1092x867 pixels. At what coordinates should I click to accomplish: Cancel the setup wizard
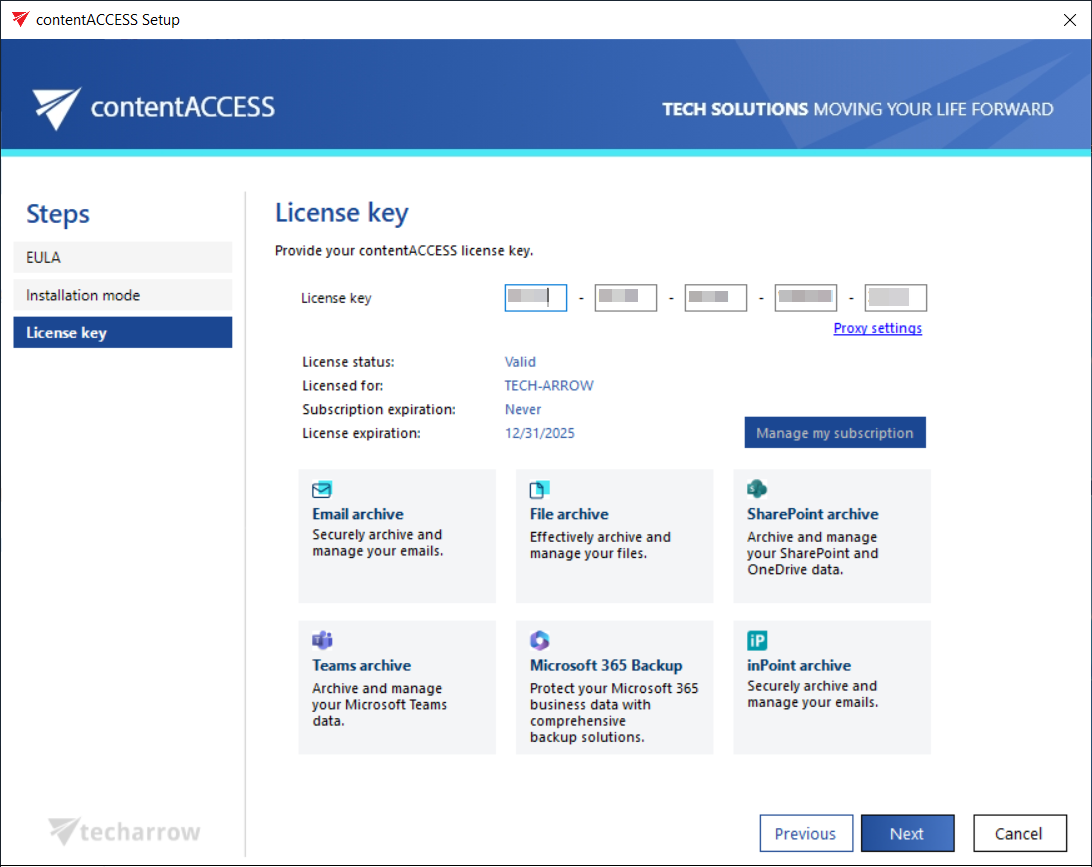pos(1018,834)
